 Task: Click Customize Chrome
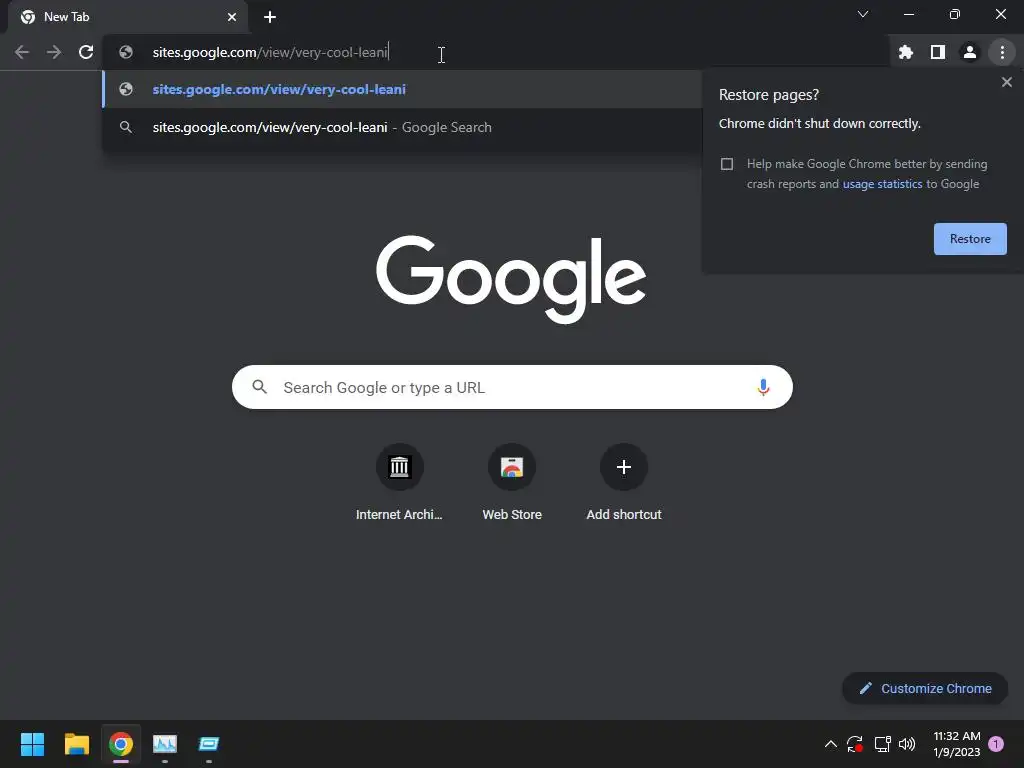click(925, 688)
